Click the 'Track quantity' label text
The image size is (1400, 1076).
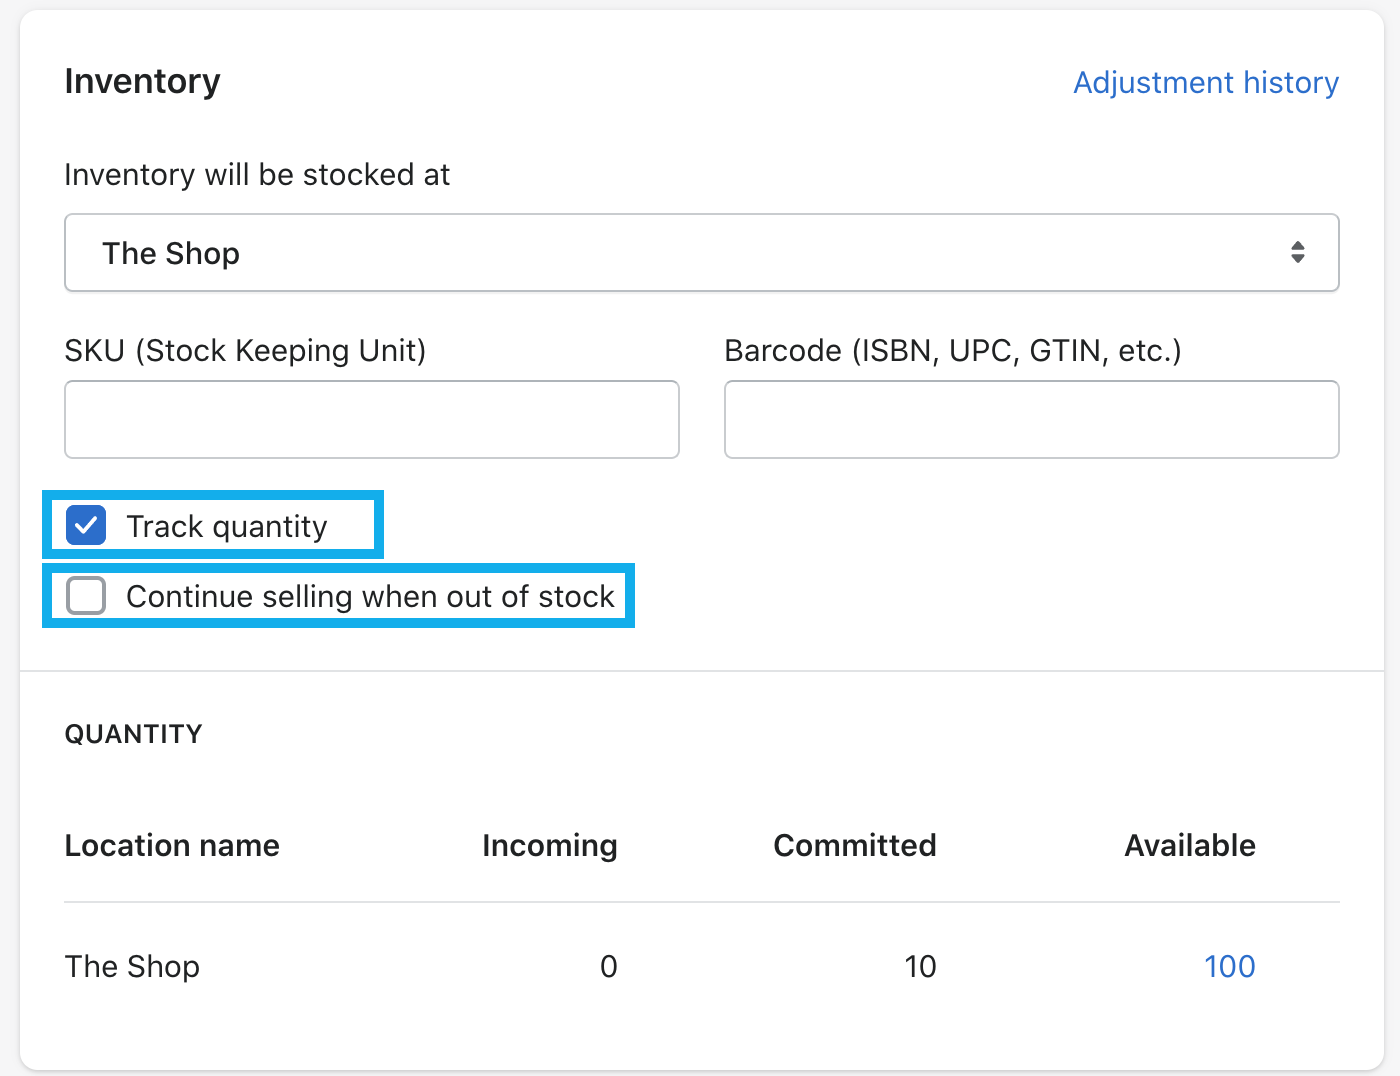tap(227, 526)
